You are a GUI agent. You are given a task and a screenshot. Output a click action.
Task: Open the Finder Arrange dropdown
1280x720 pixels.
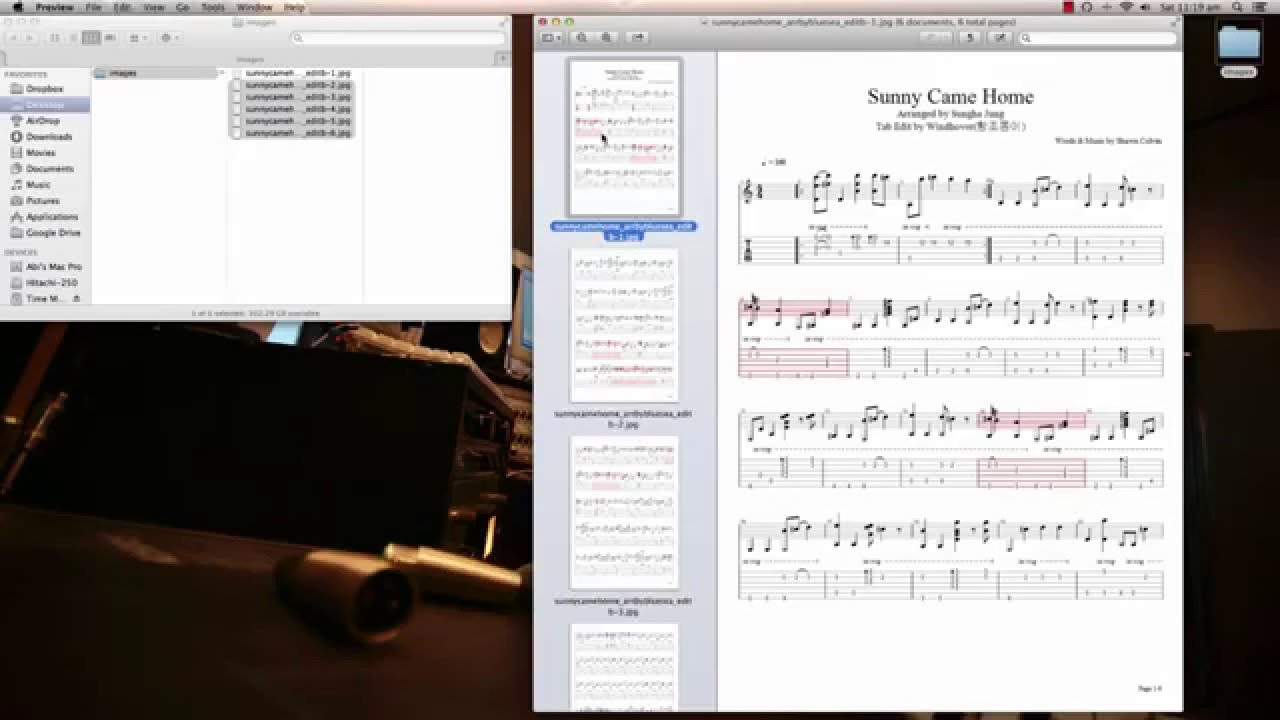pos(138,38)
